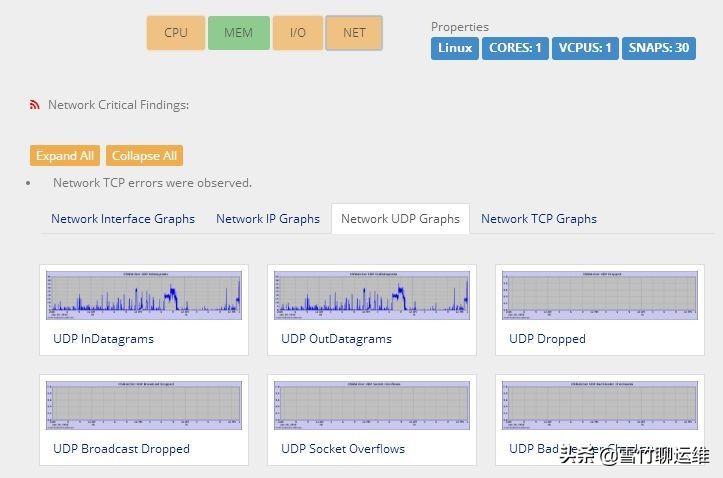Click the SNAPS: 30 property badge
This screenshot has width=723, height=478.
point(658,48)
